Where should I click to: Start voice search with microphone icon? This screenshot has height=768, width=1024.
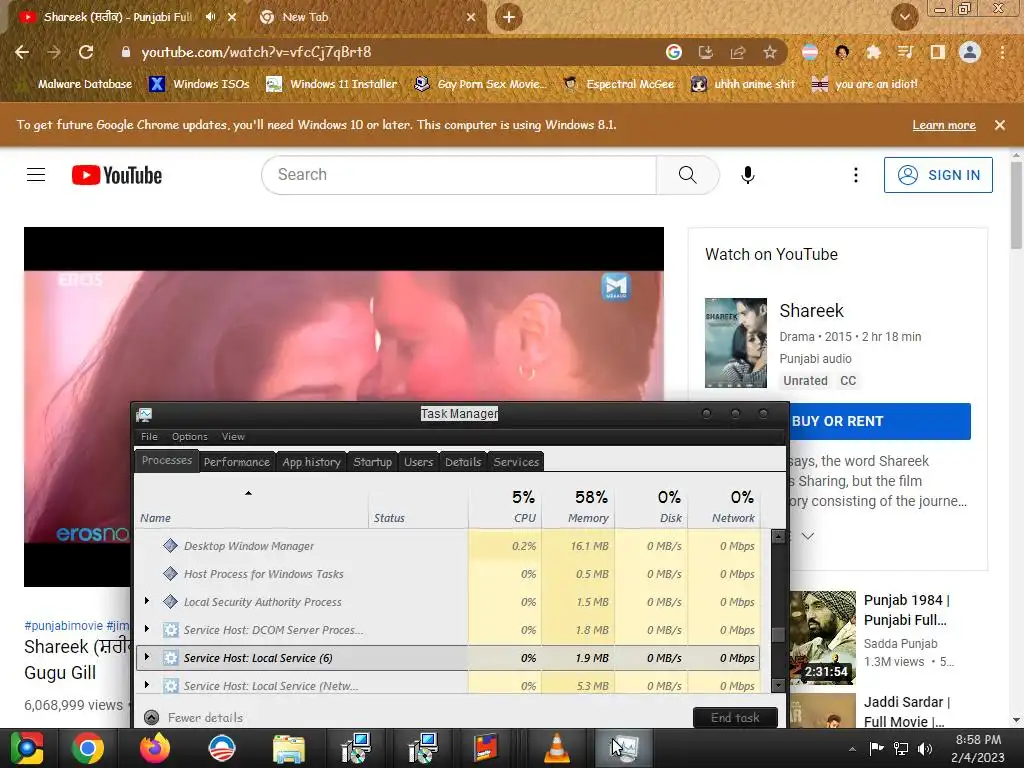(x=748, y=174)
